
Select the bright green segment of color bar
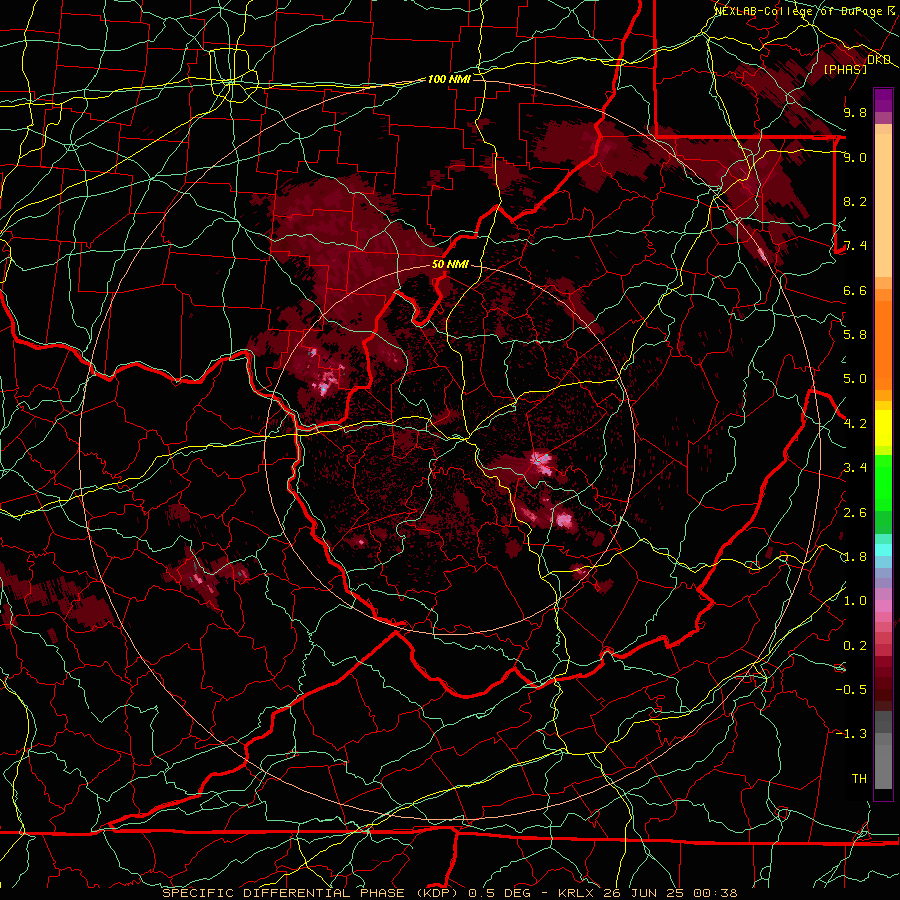pos(883,482)
